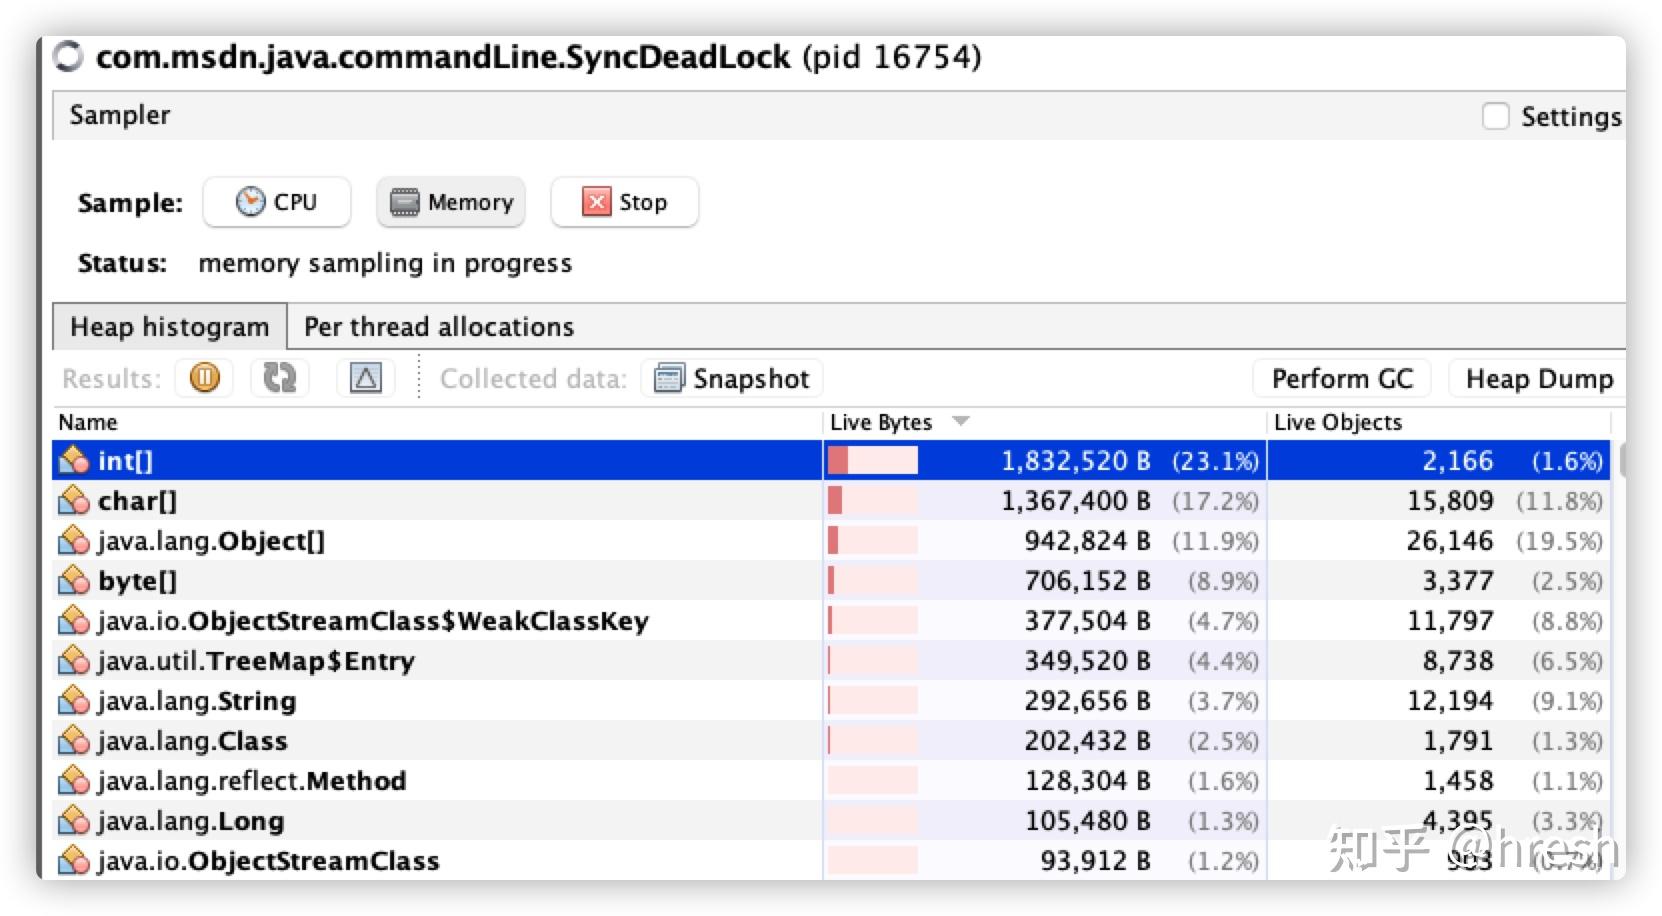Toggle sort arrow on Live Bytes column
The image size is (1662, 916).
[x=961, y=421]
